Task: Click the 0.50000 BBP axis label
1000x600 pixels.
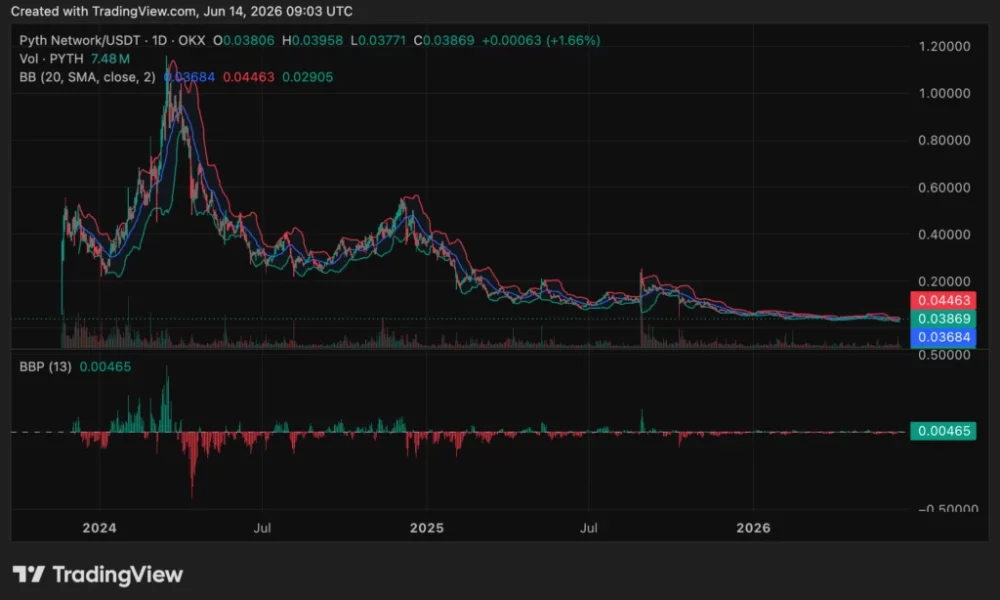Action: (945, 355)
